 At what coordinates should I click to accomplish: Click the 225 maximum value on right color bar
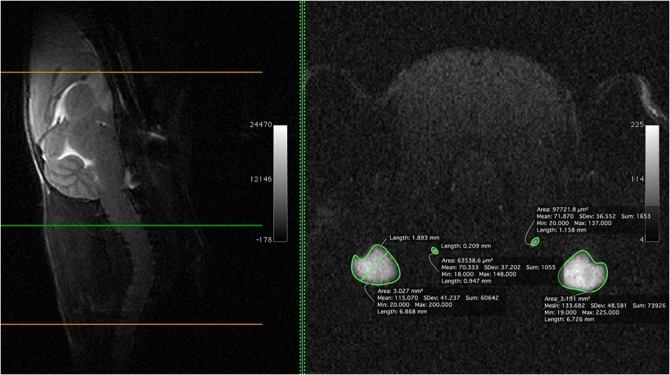(637, 125)
